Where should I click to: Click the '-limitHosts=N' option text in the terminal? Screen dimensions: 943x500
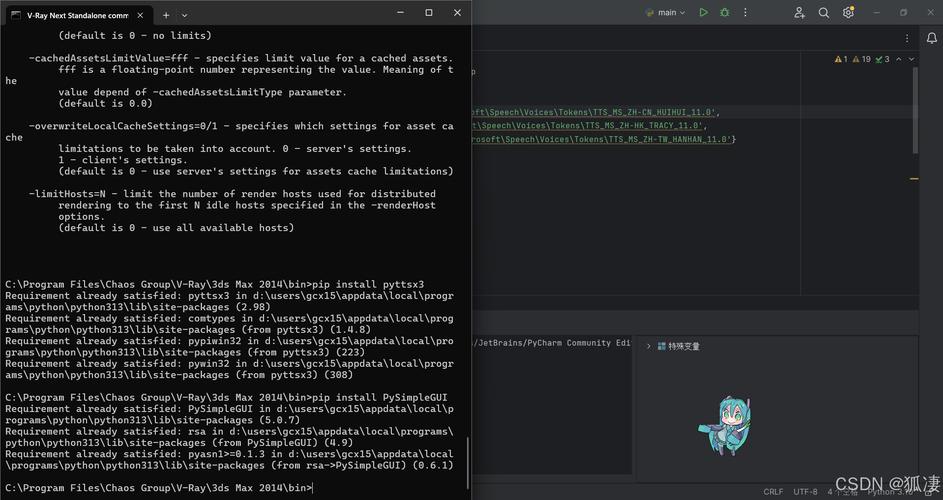pyautogui.click(x=67, y=194)
